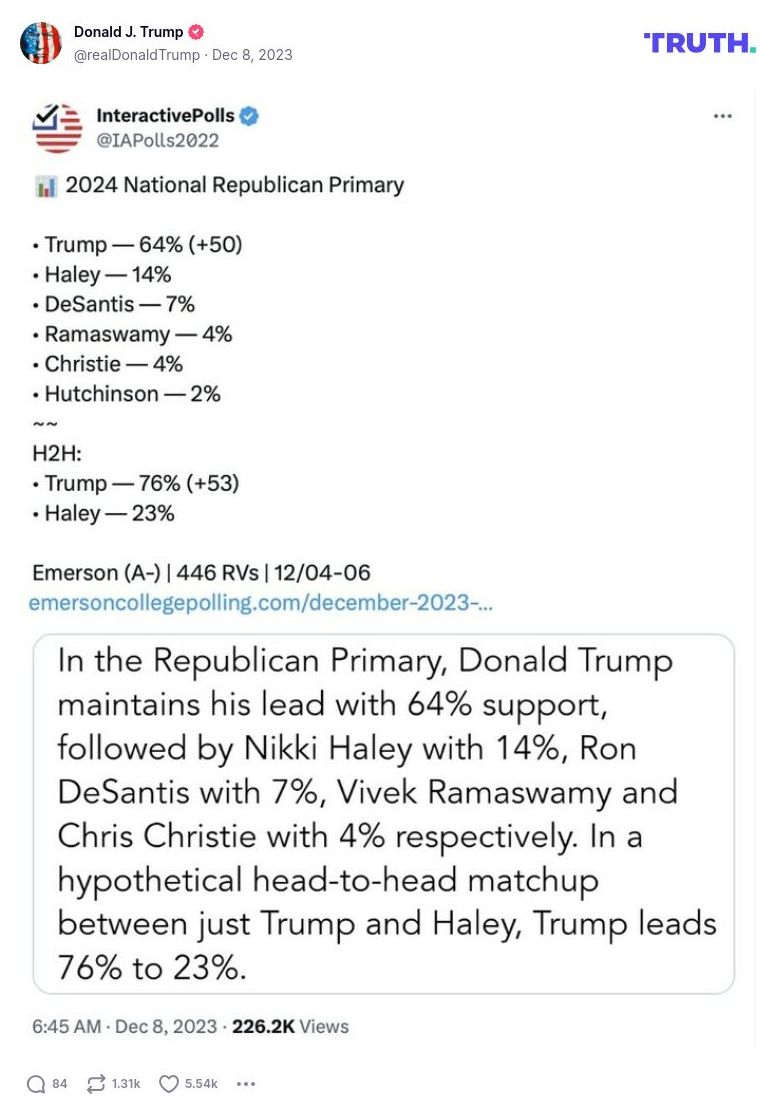Open the emersoncollegepolling.com link
777x1114 pixels.
coord(260,603)
